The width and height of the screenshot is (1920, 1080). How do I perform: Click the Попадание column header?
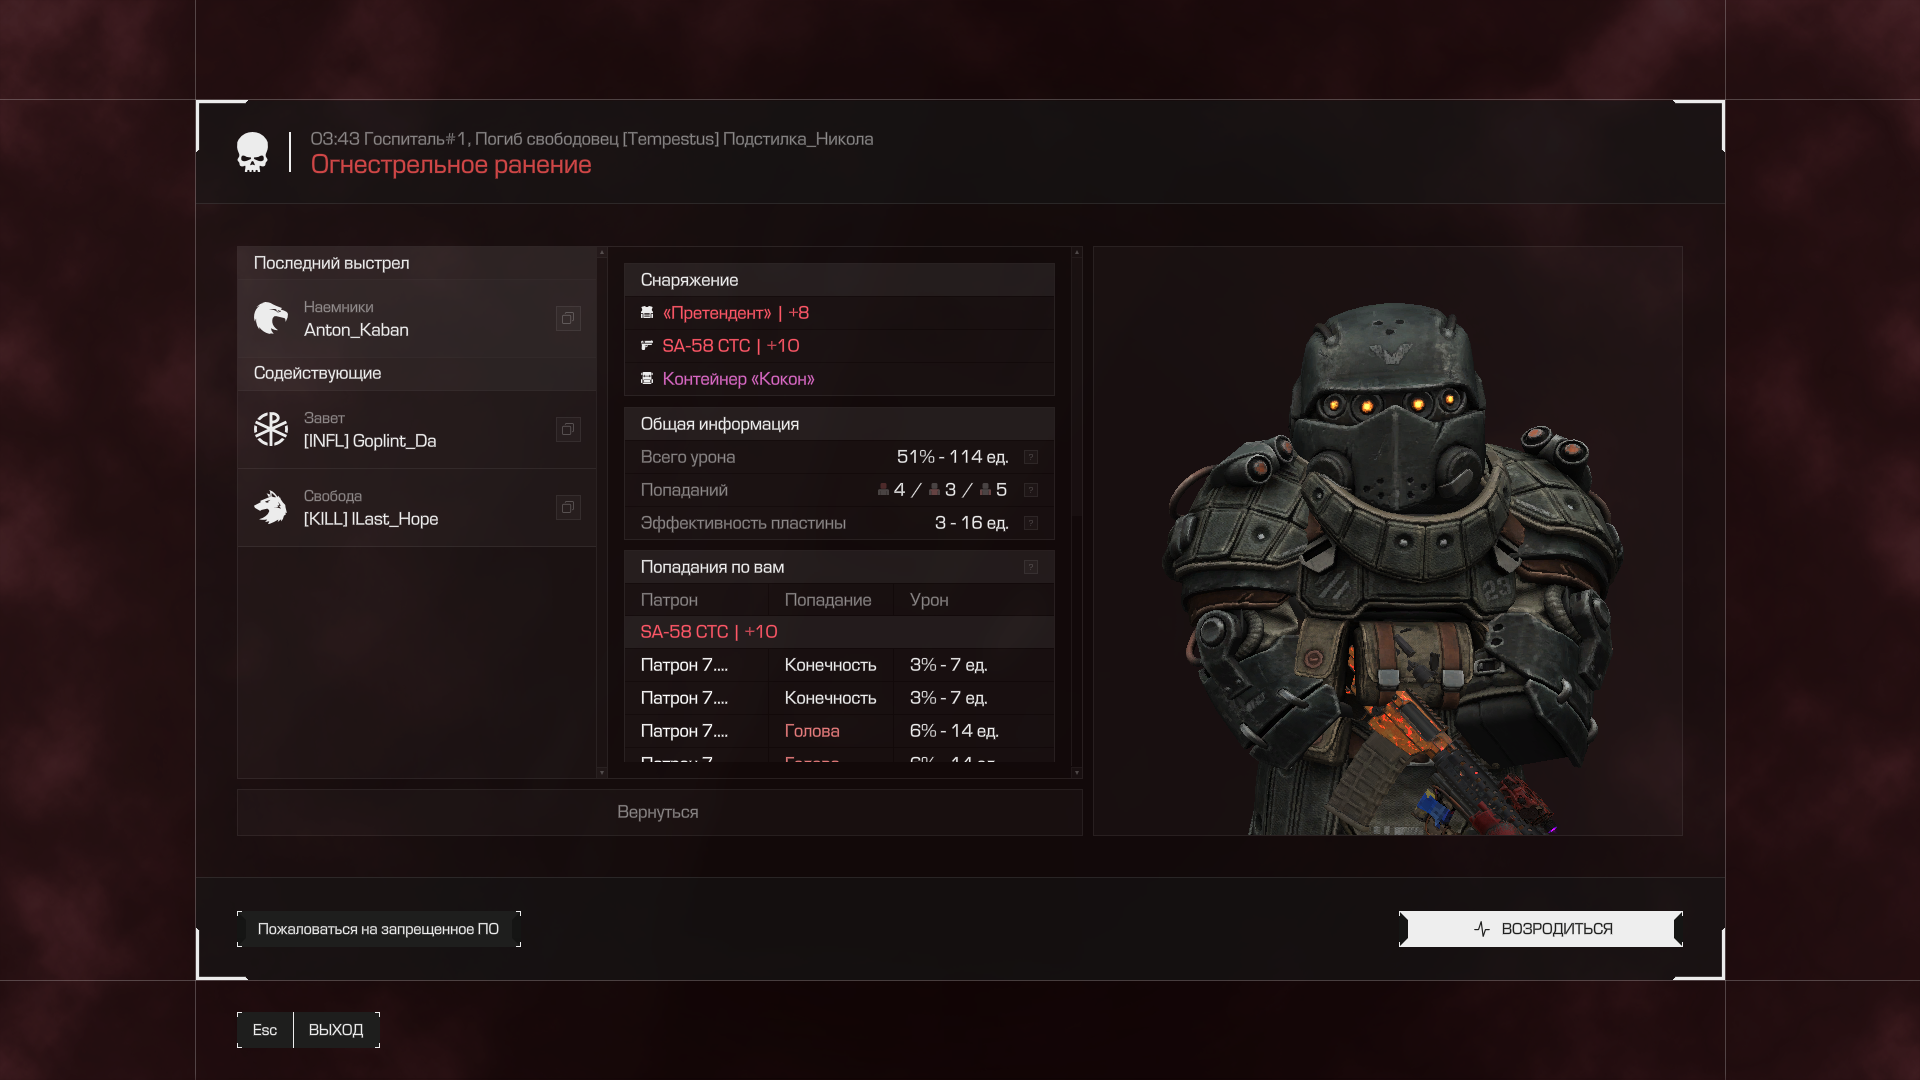[x=831, y=600]
